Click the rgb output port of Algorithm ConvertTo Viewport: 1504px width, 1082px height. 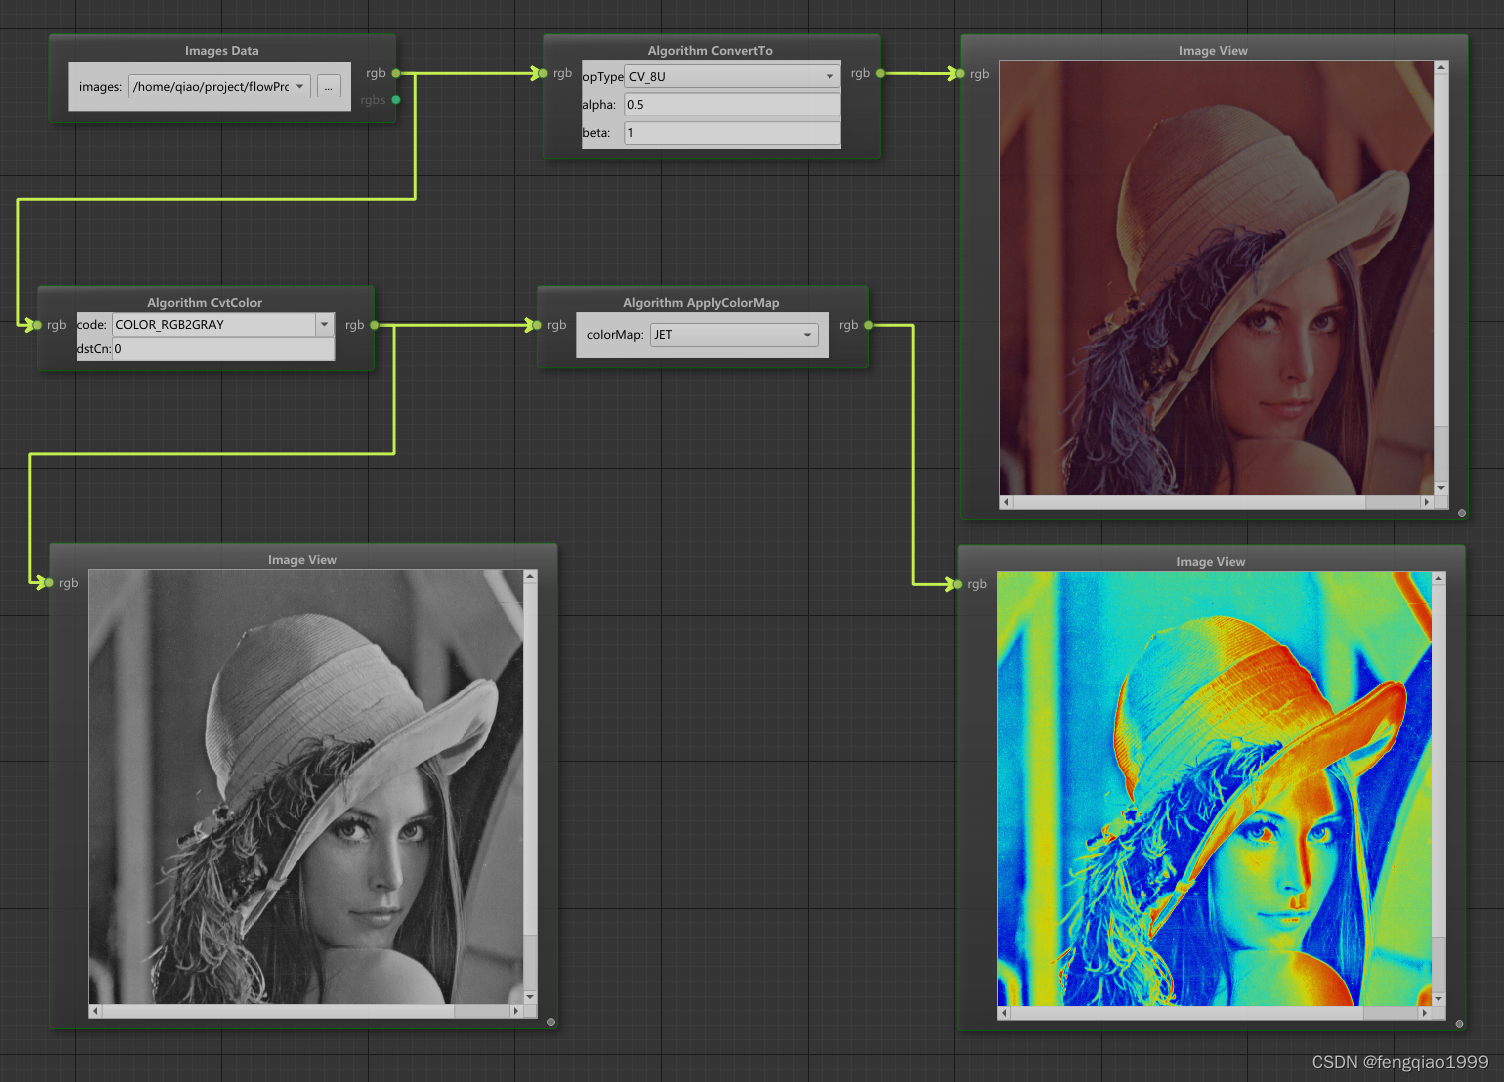coord(880,73)
